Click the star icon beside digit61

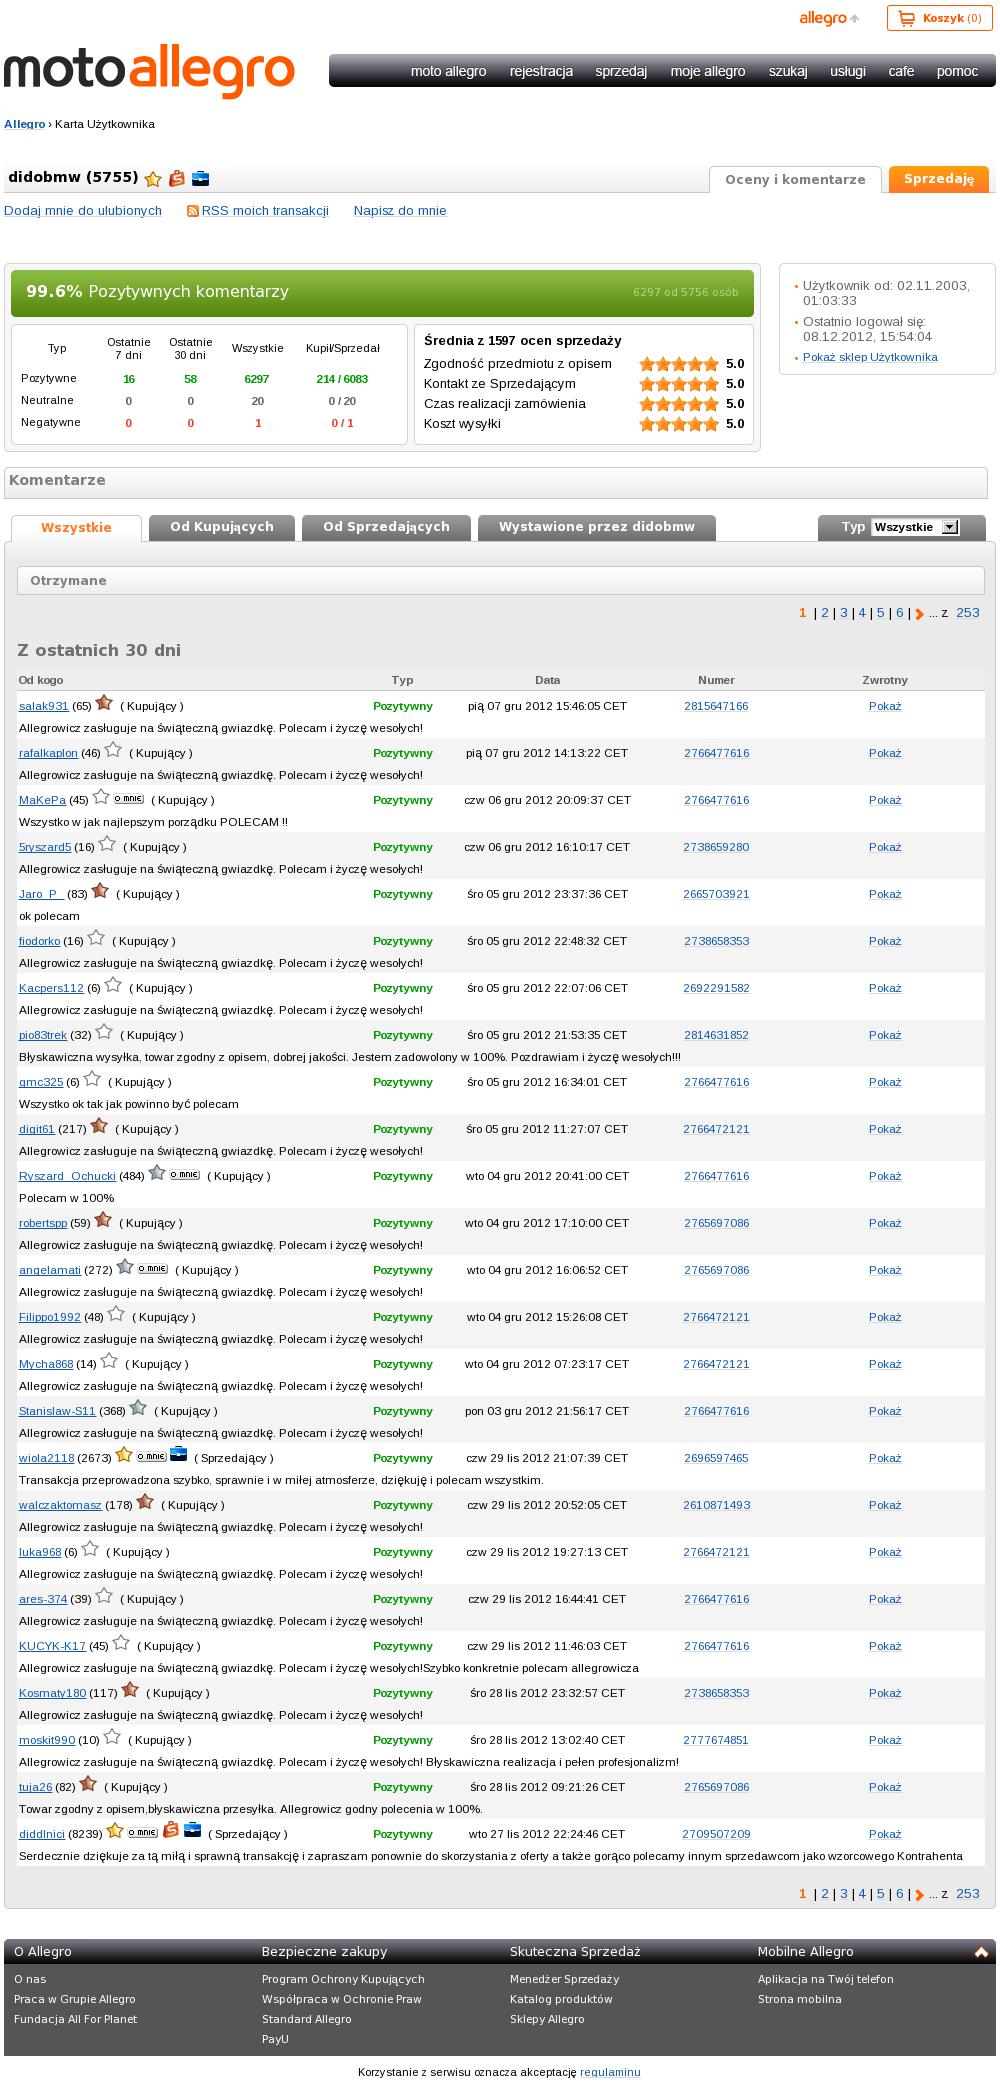[x=99, y=1126]
